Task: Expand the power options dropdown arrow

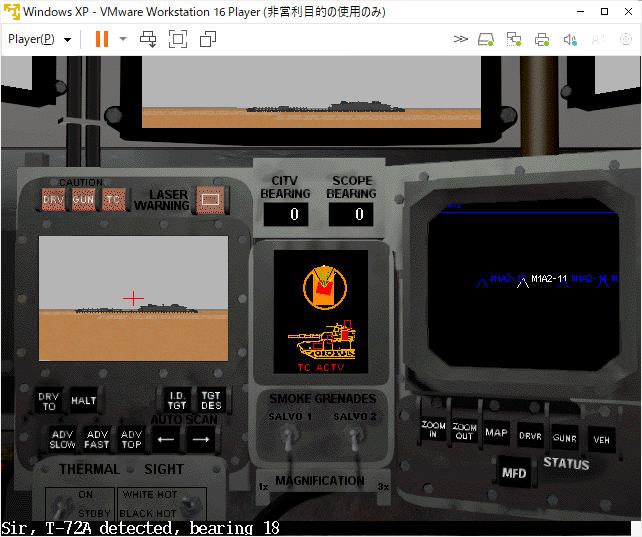Action: click(x=123, y=39)
